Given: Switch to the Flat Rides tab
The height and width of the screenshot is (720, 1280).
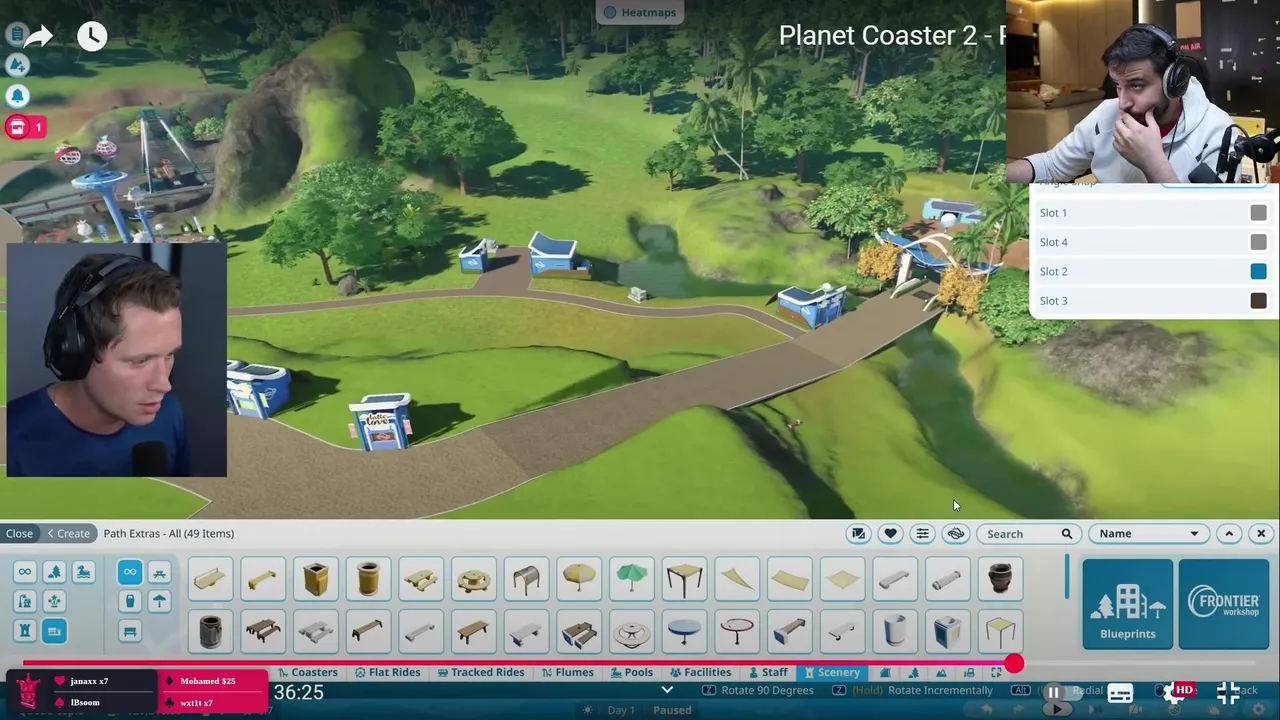Looking at the screenshot, I should click(x=387, y=672).
